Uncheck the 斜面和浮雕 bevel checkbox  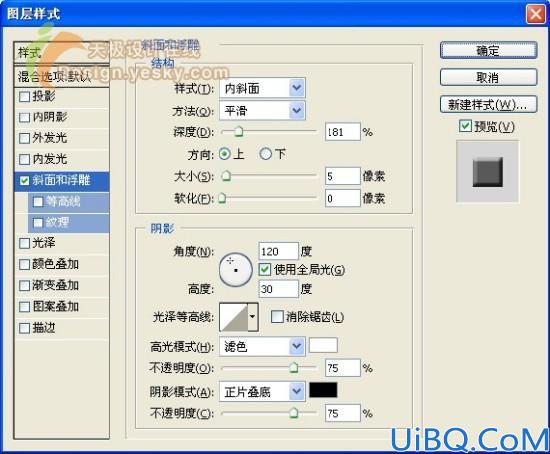(24, 181)
